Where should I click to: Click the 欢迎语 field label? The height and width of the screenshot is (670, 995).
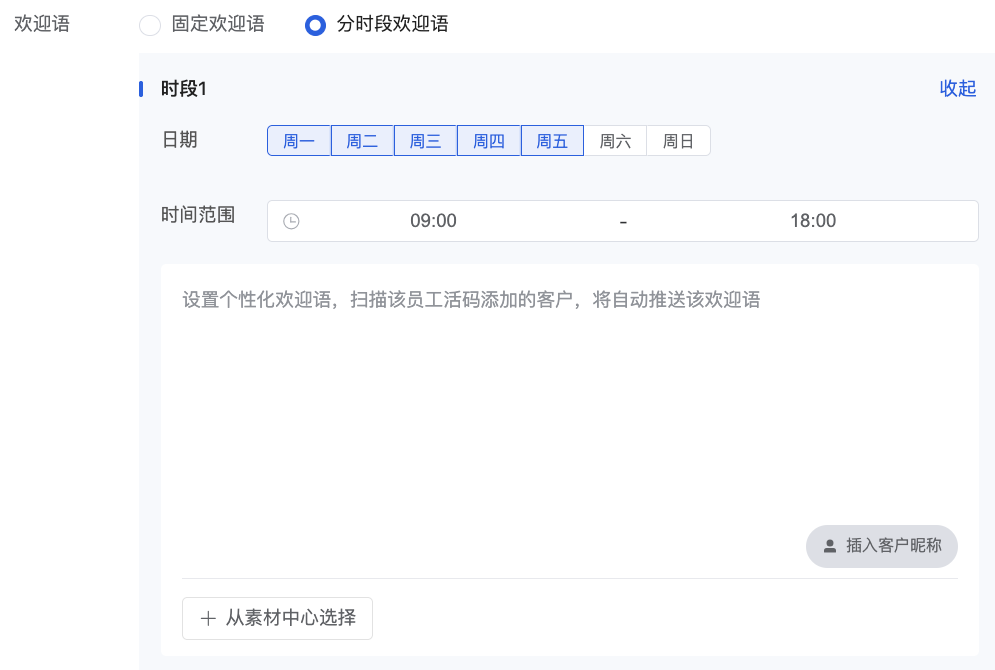tap(42, 24)
